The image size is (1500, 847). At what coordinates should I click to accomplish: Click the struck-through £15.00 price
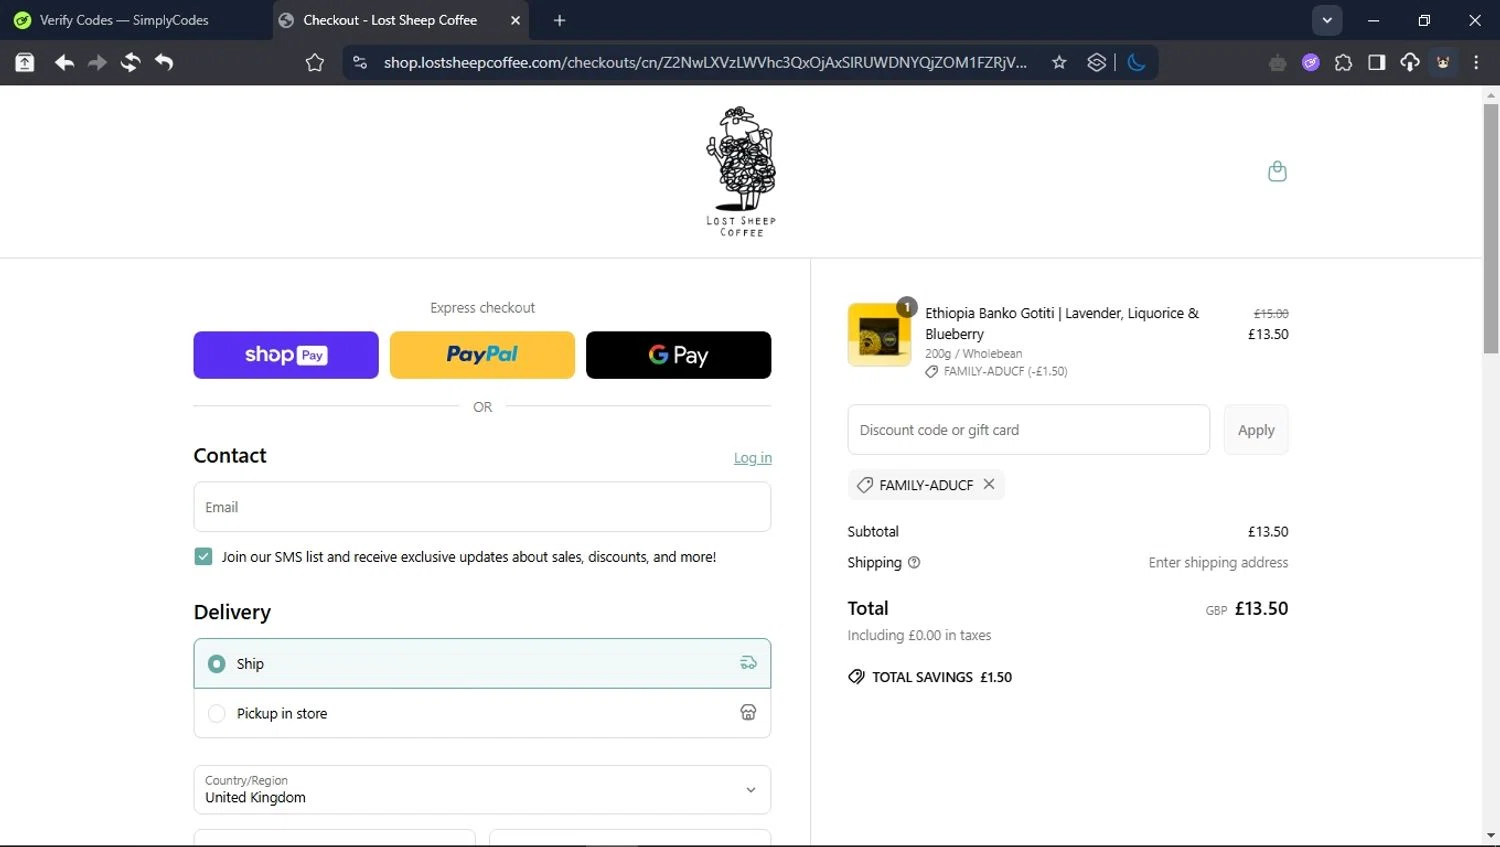[x=1271, y=313]
